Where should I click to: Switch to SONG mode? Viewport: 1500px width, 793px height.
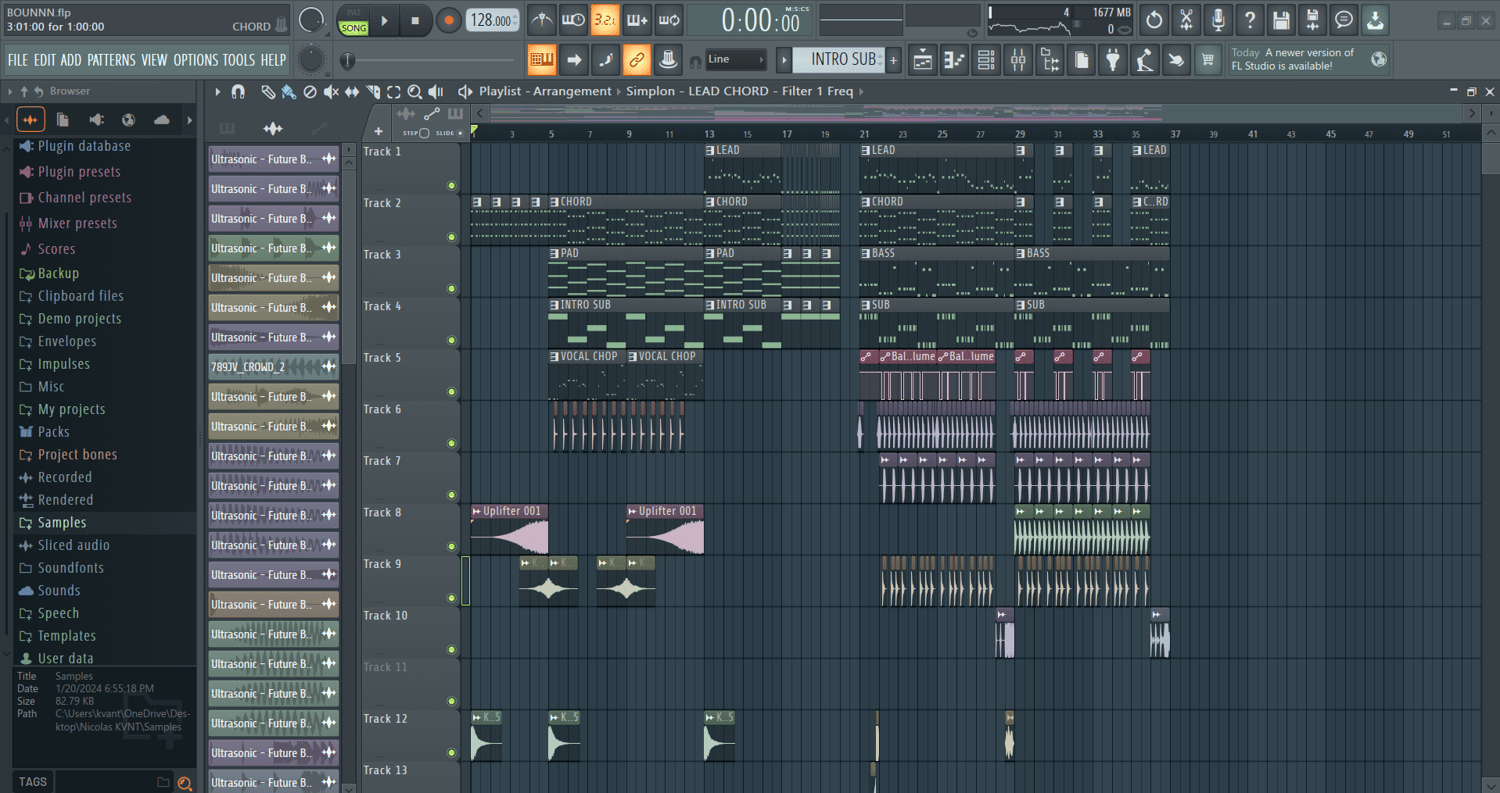[x=354, y=28]
